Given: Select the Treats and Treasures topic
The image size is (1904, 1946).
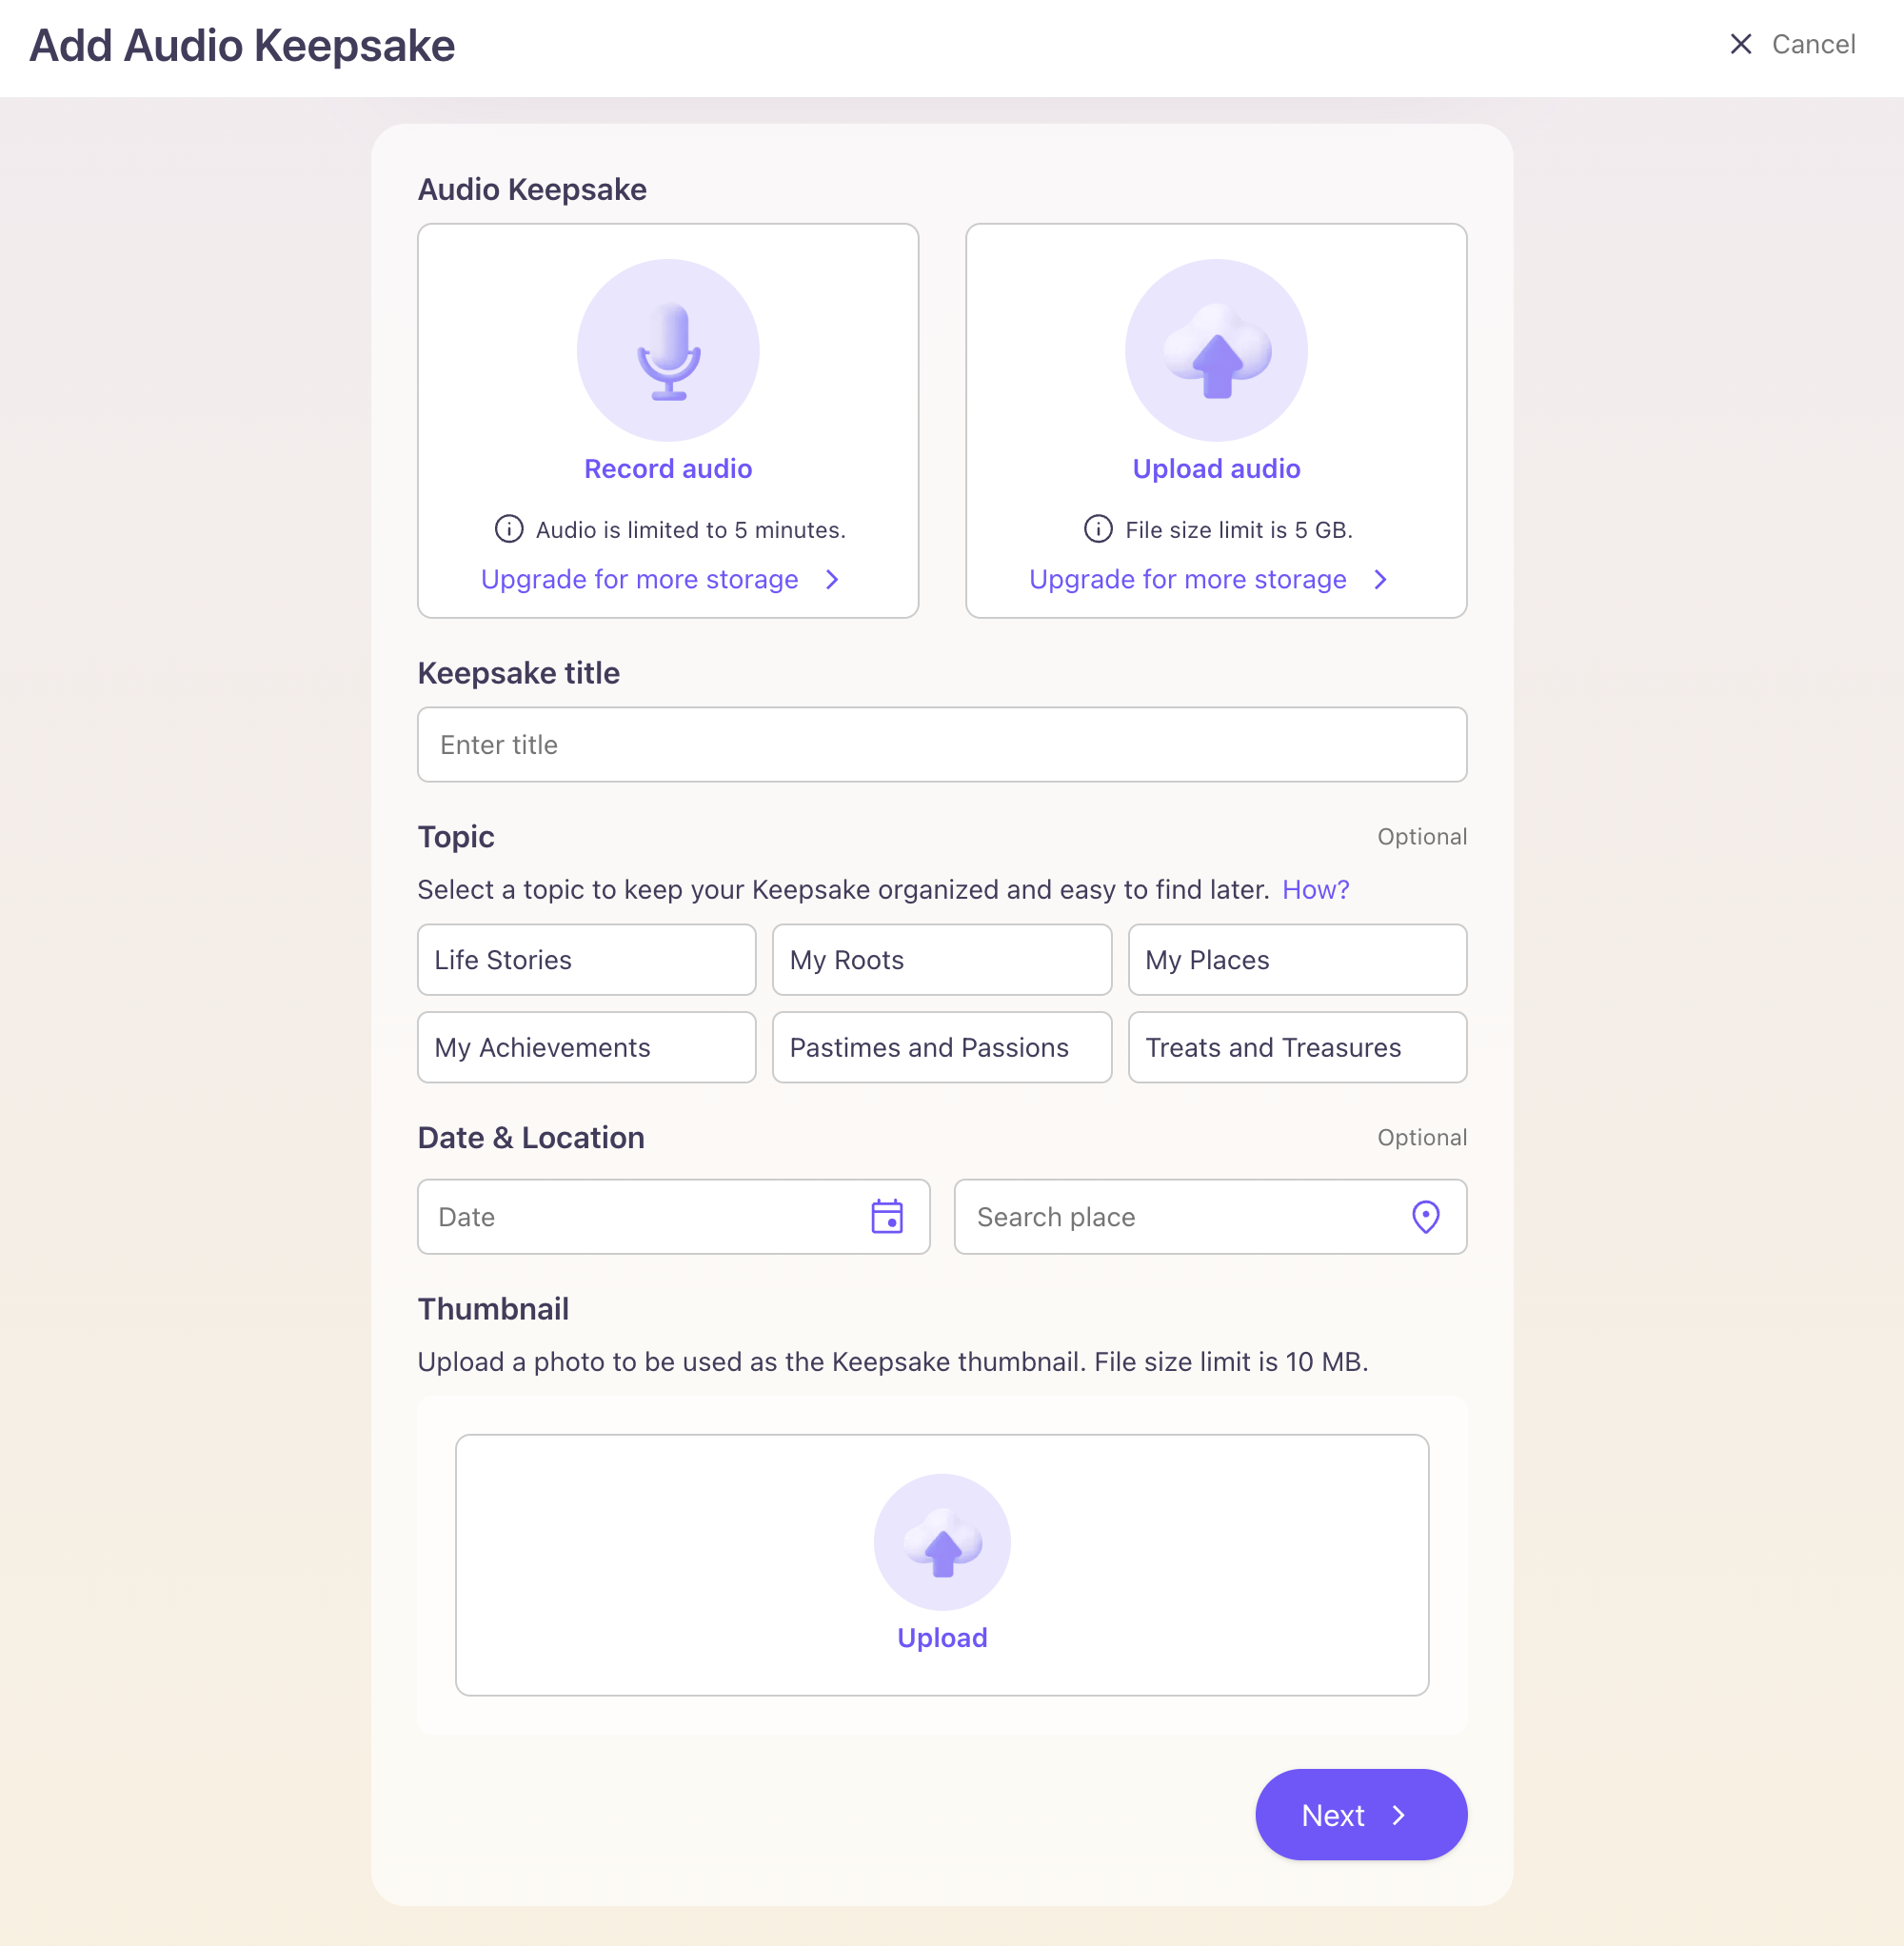Looking at the screenshot, I should click(x=1297, y=1047).
